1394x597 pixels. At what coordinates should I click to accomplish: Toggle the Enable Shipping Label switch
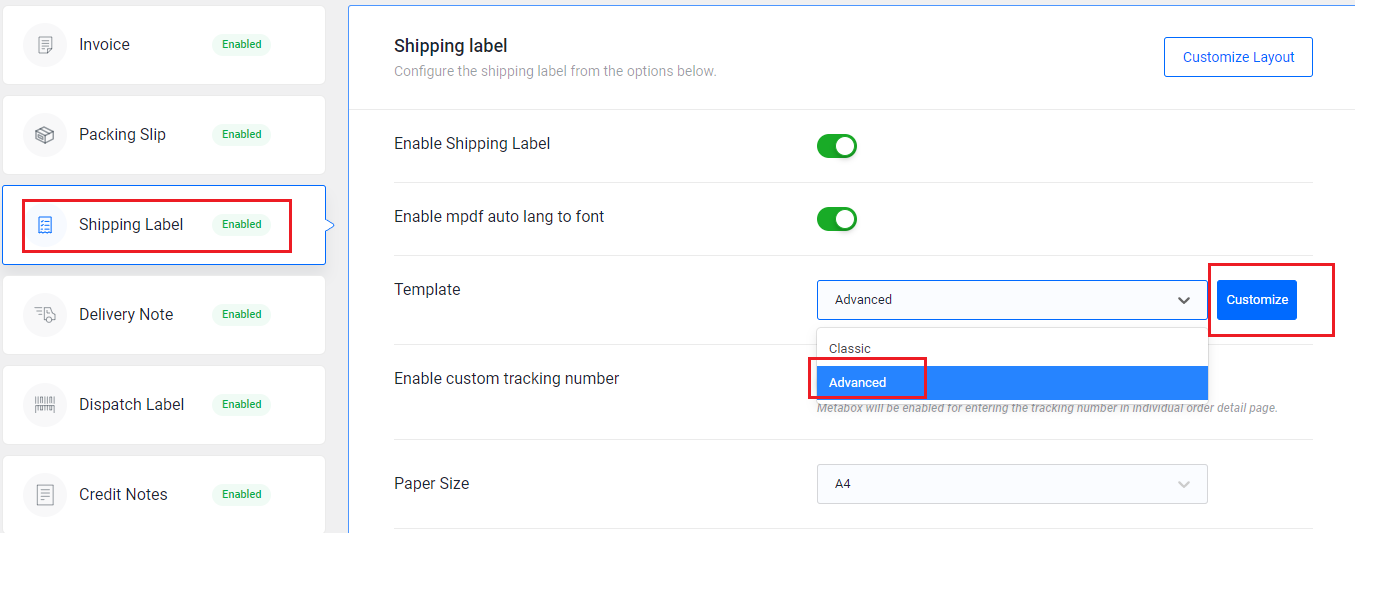coord(837,146)
